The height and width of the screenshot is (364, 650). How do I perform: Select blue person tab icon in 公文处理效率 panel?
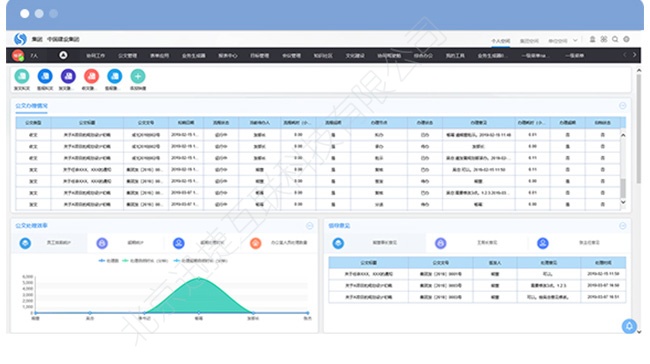(x=179, y=243)
